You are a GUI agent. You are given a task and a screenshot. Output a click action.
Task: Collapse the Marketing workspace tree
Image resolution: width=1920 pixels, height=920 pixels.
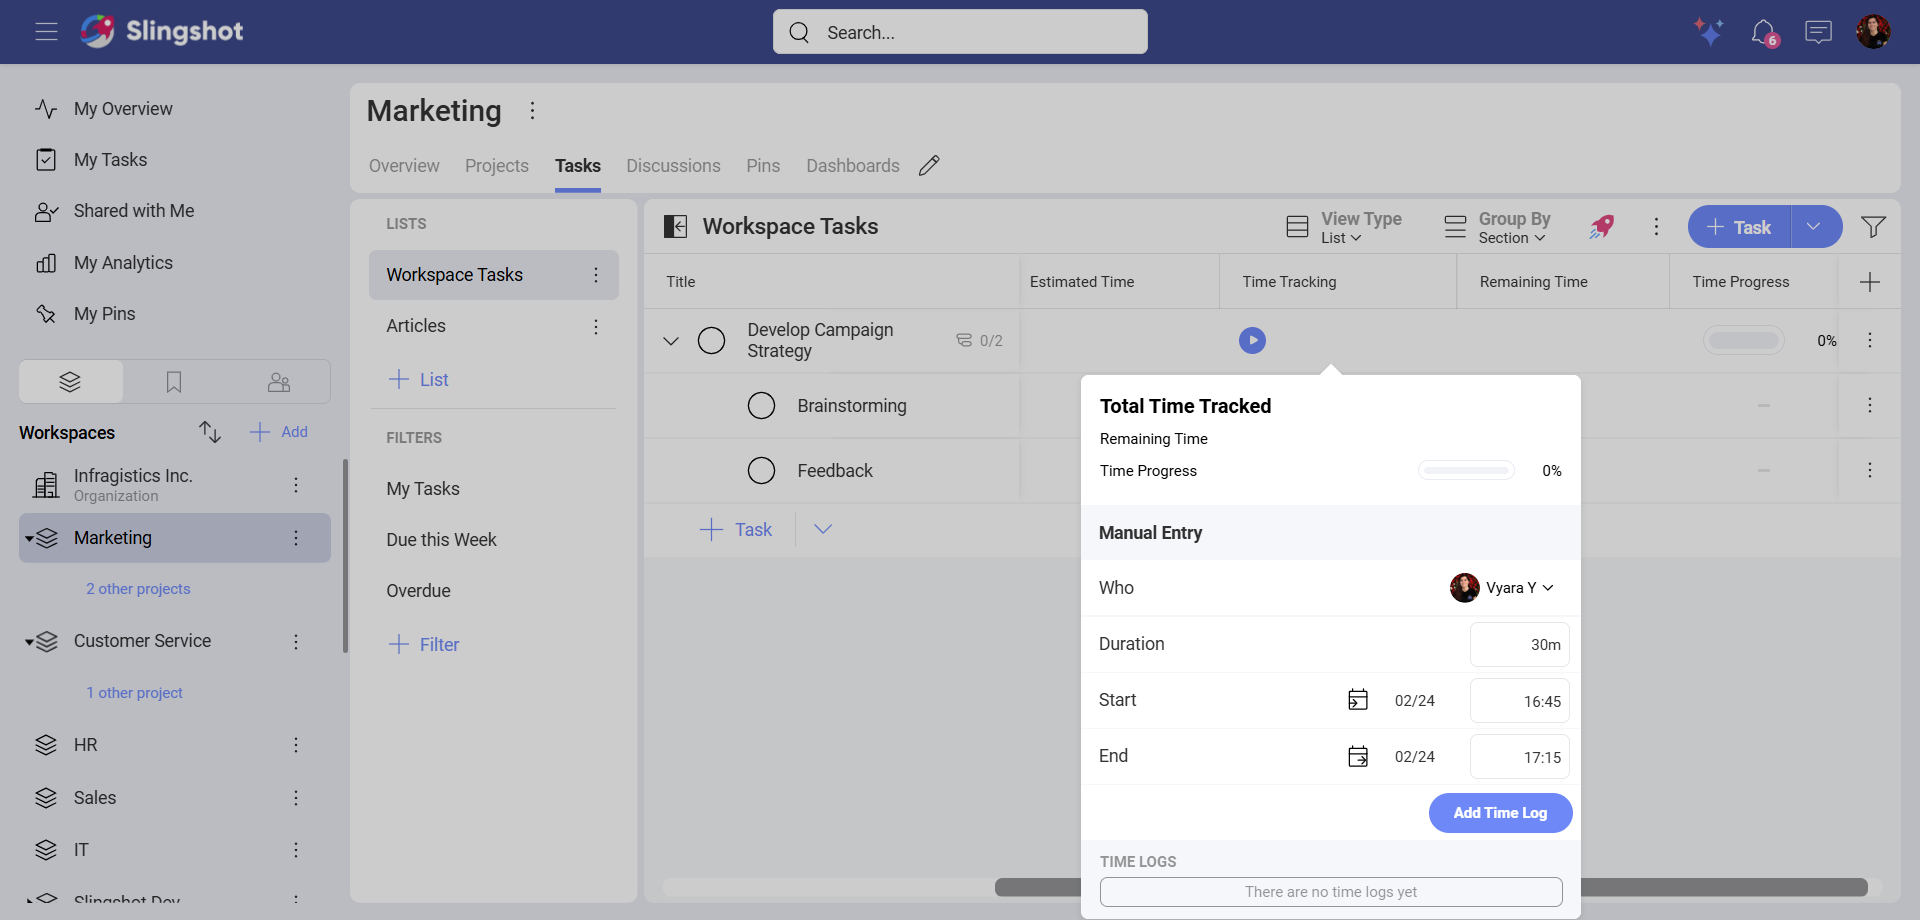coord(30,539)
